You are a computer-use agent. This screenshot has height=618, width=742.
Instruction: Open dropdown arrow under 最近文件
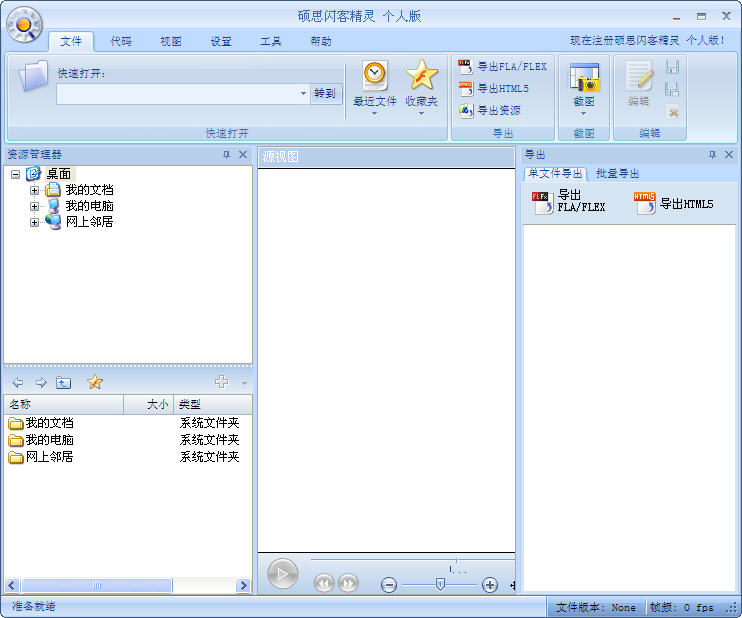point(374,114)
